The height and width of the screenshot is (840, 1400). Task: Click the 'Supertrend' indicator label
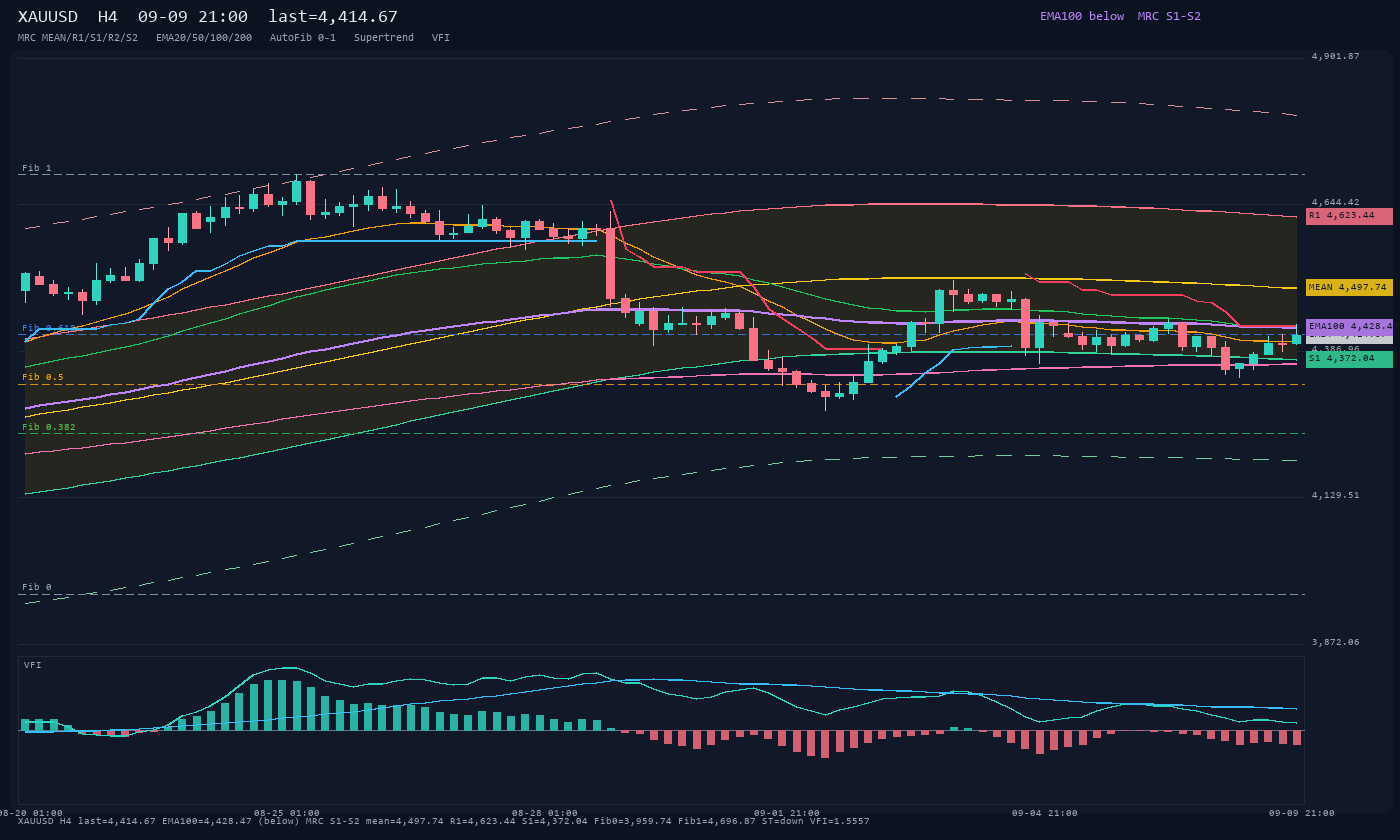coord(384,38)
